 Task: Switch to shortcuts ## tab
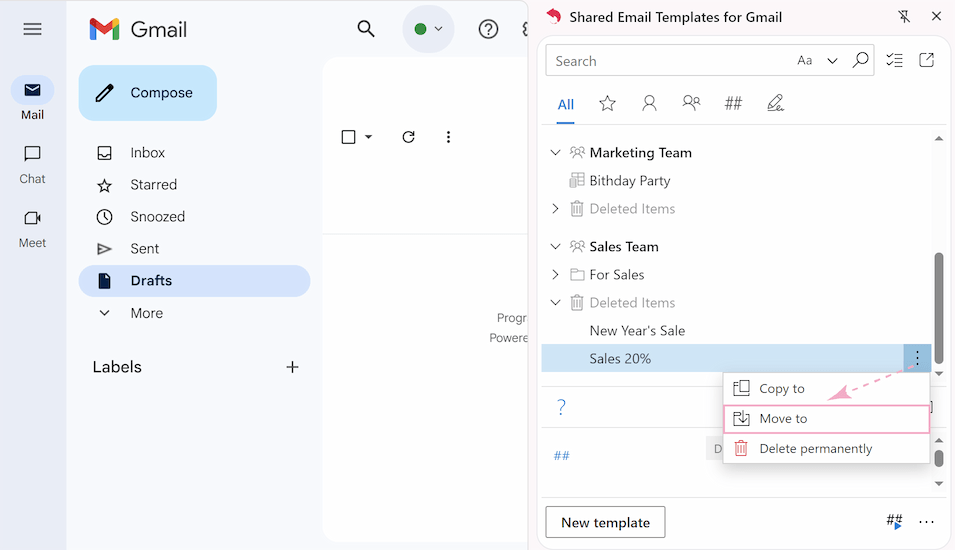click(733, 103)
